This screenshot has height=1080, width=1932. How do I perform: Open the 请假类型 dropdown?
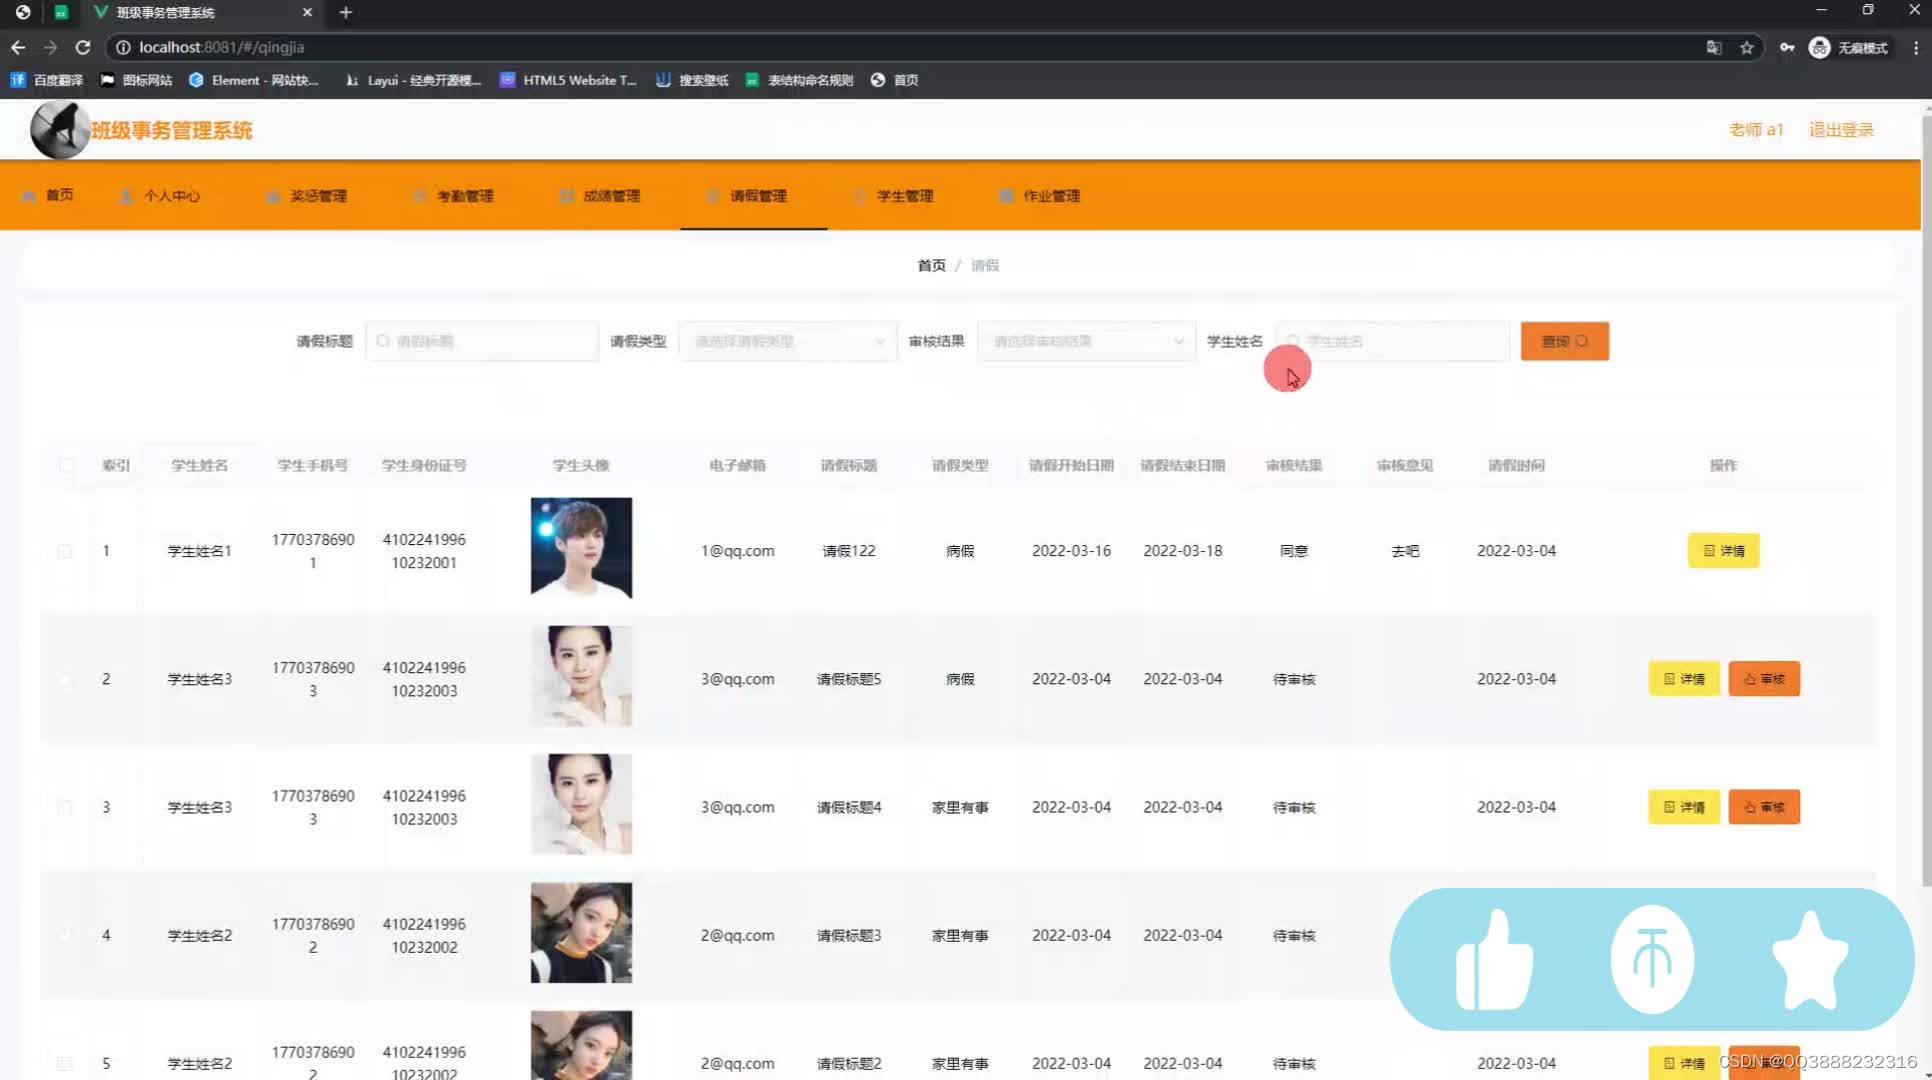787,341
